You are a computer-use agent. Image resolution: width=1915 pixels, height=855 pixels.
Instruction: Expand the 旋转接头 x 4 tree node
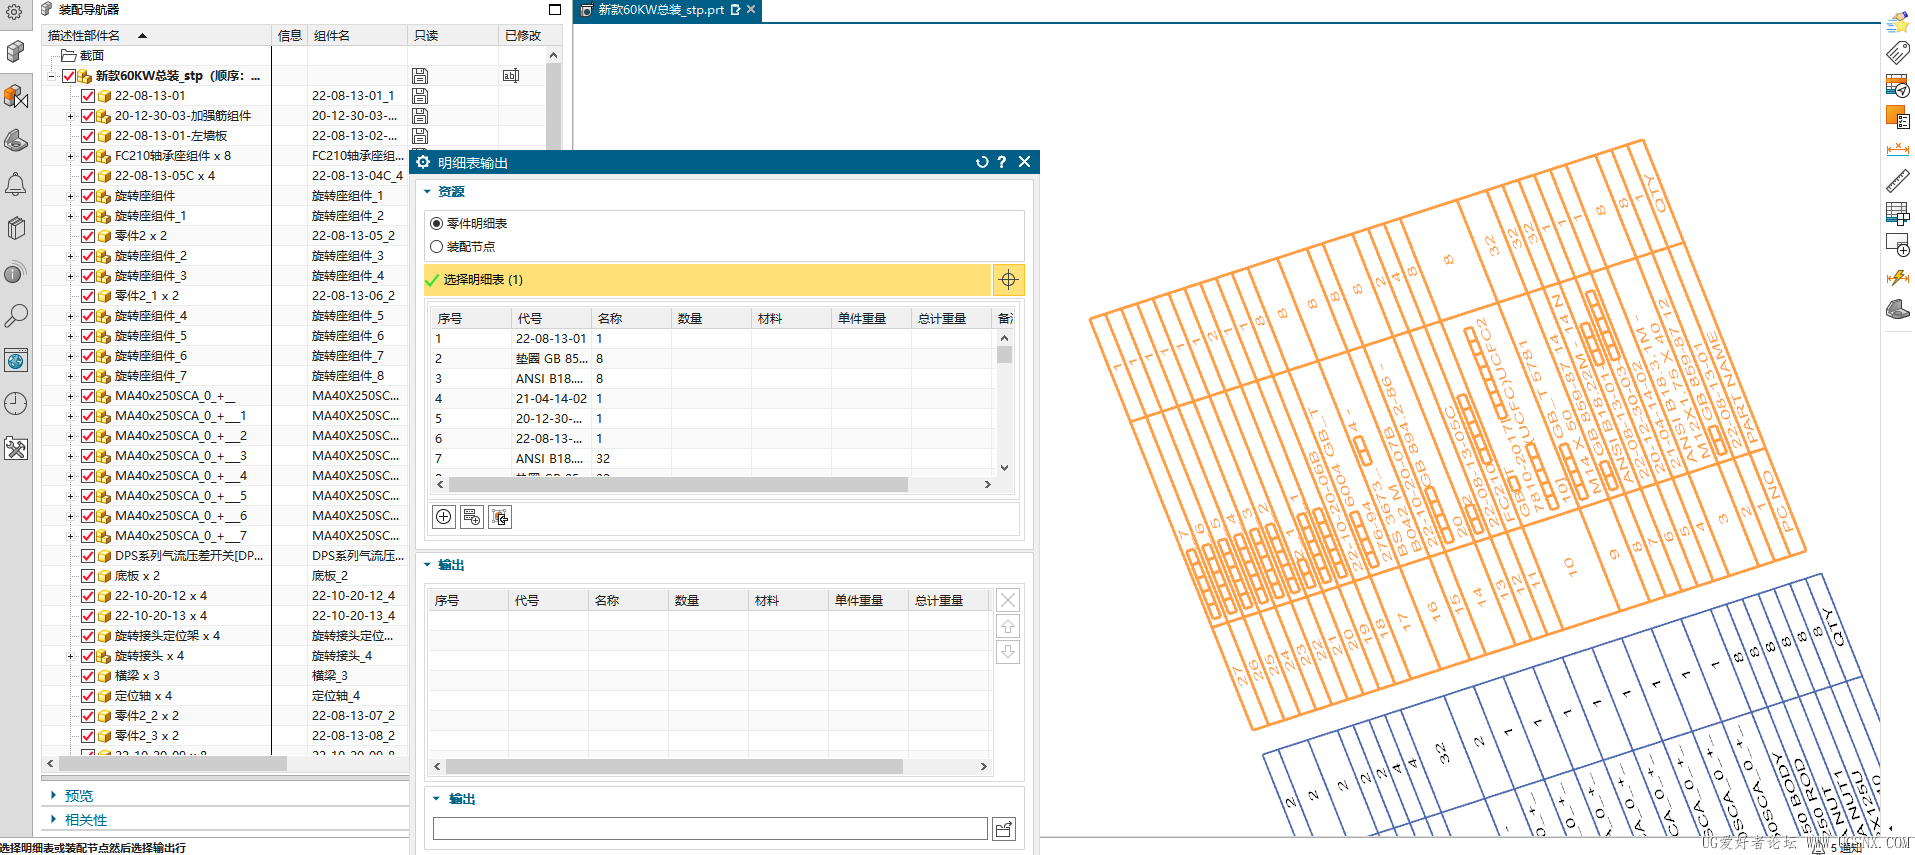(71, 656)
